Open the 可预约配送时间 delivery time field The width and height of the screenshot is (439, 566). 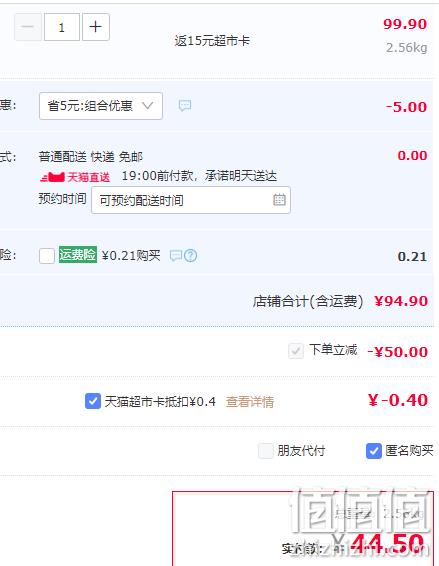pyautogui.click(x=191, y=200)
